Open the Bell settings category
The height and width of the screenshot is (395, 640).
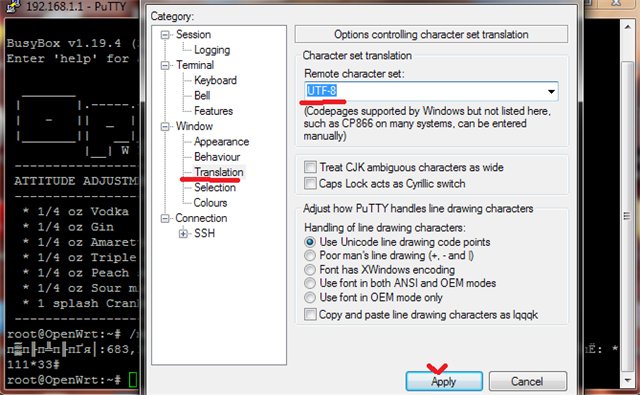tap(202, 95)
